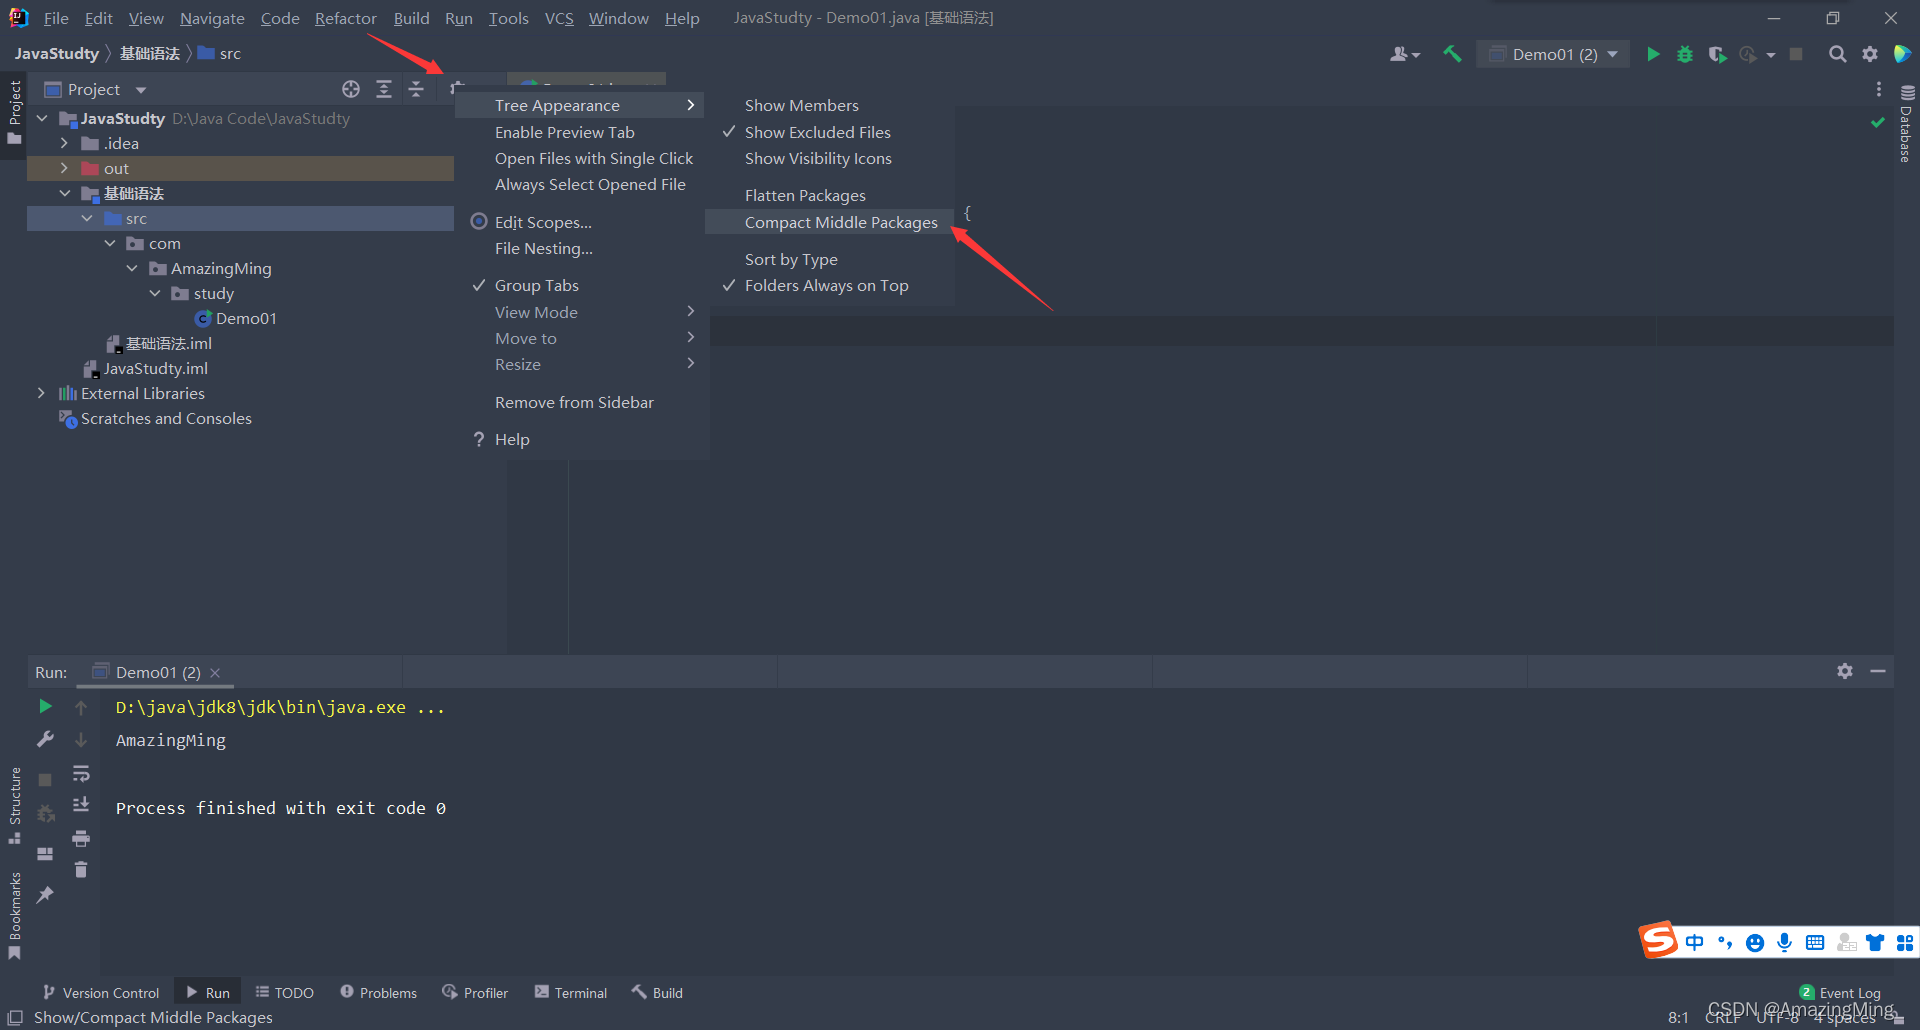Run Demo01 with coverage shield icon

[x=1717, y=54]
